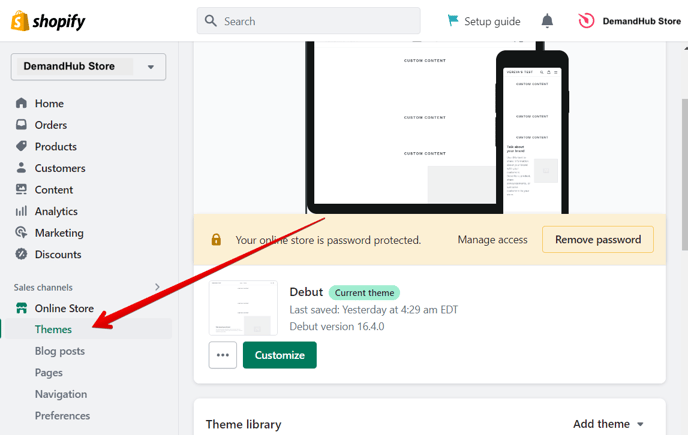Open Preferences under Online Store

(x=62, y=416)
